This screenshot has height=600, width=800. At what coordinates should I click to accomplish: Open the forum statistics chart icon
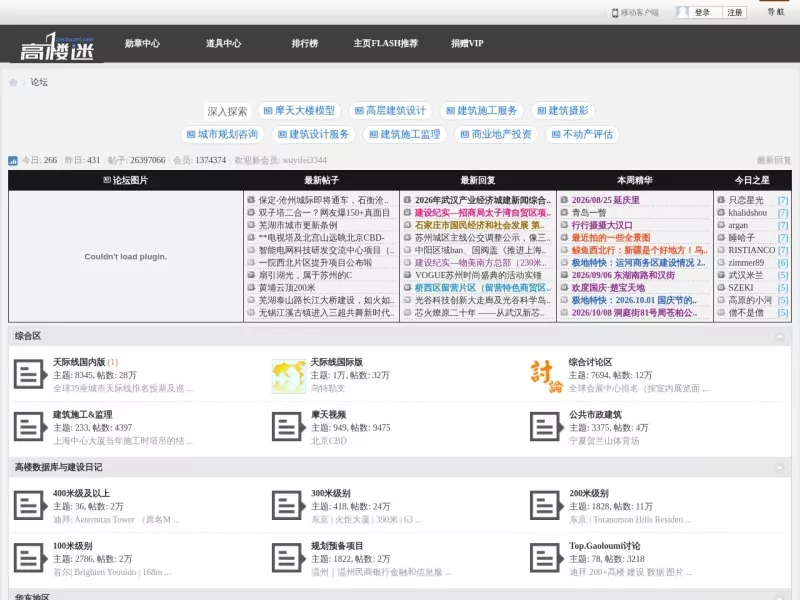[13, 161]
